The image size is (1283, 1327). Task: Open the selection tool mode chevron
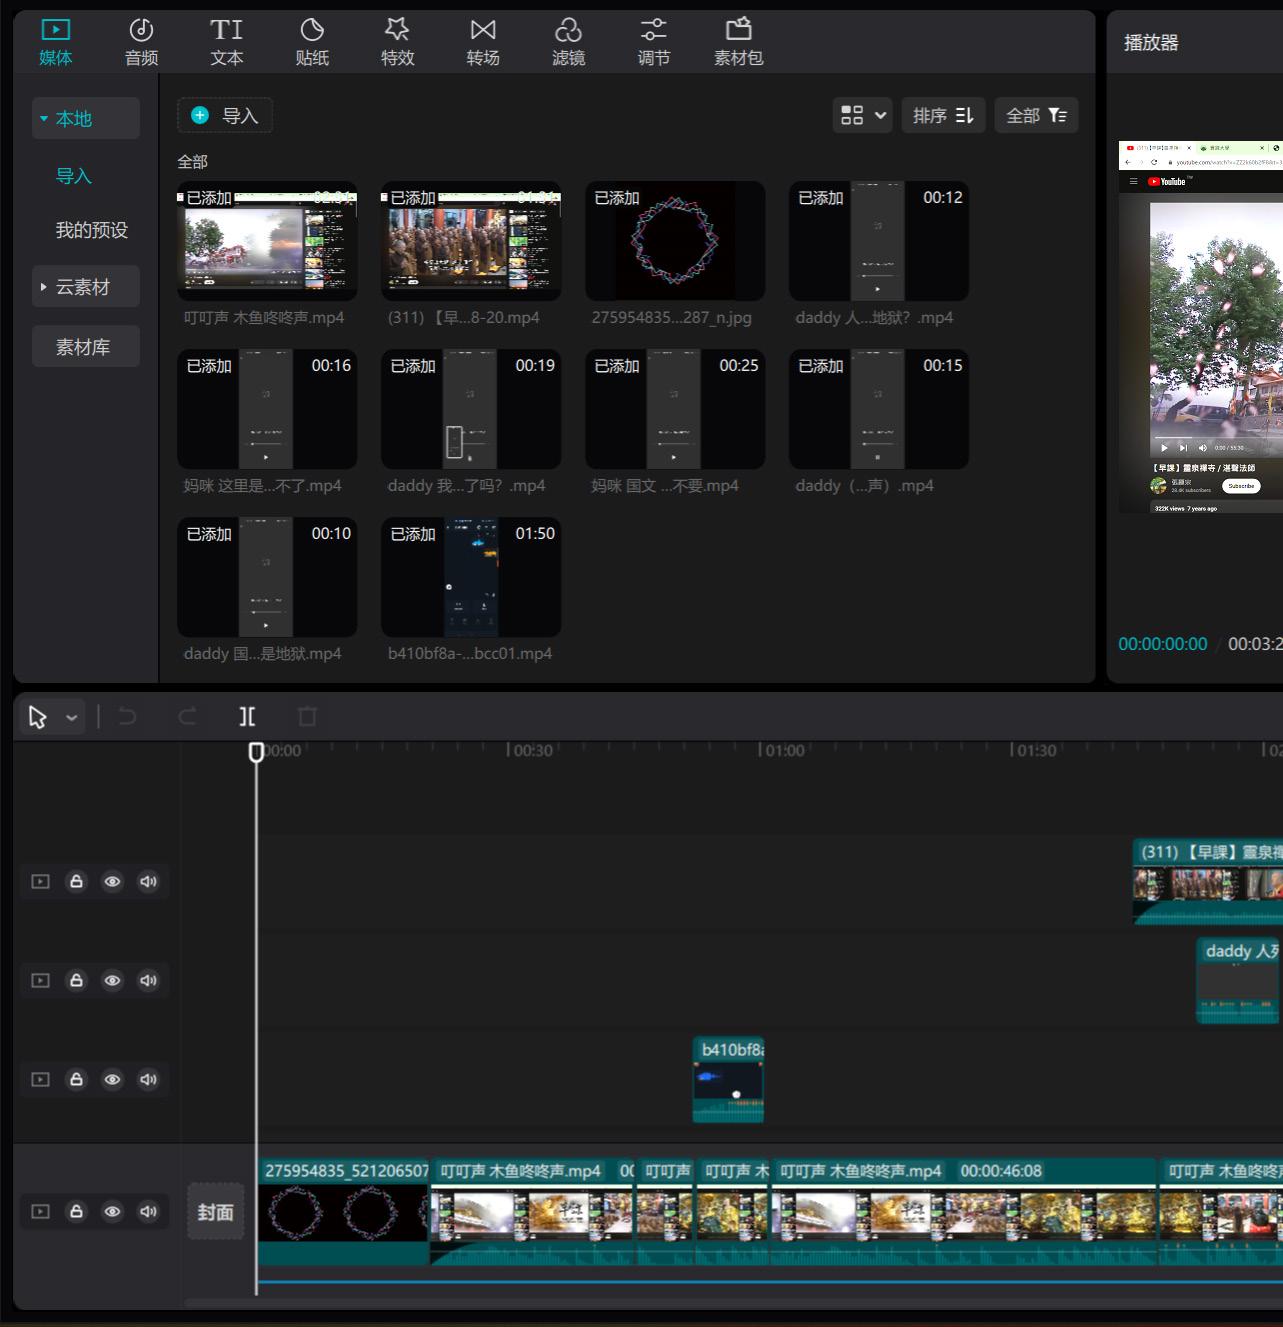tap(72, 717)
